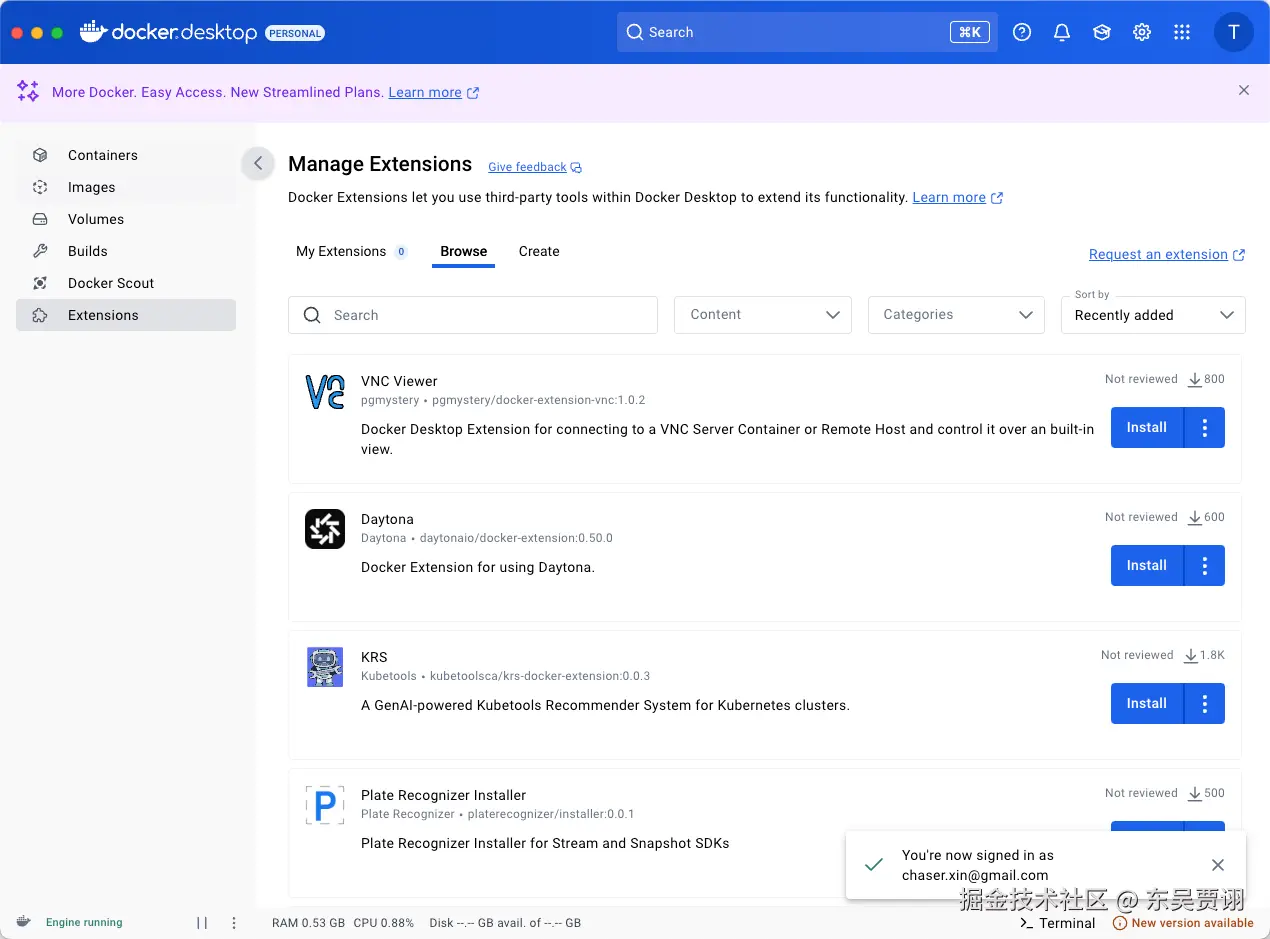Install the KRS extension

[1147, 704]
